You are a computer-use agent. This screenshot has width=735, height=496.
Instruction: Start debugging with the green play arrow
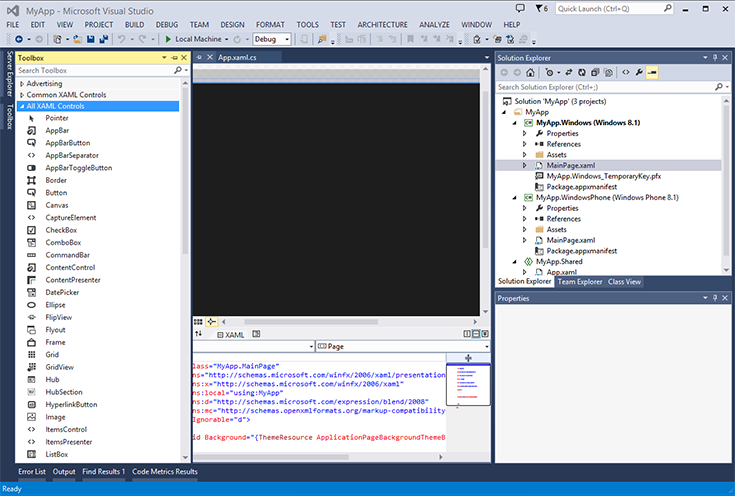168,39
